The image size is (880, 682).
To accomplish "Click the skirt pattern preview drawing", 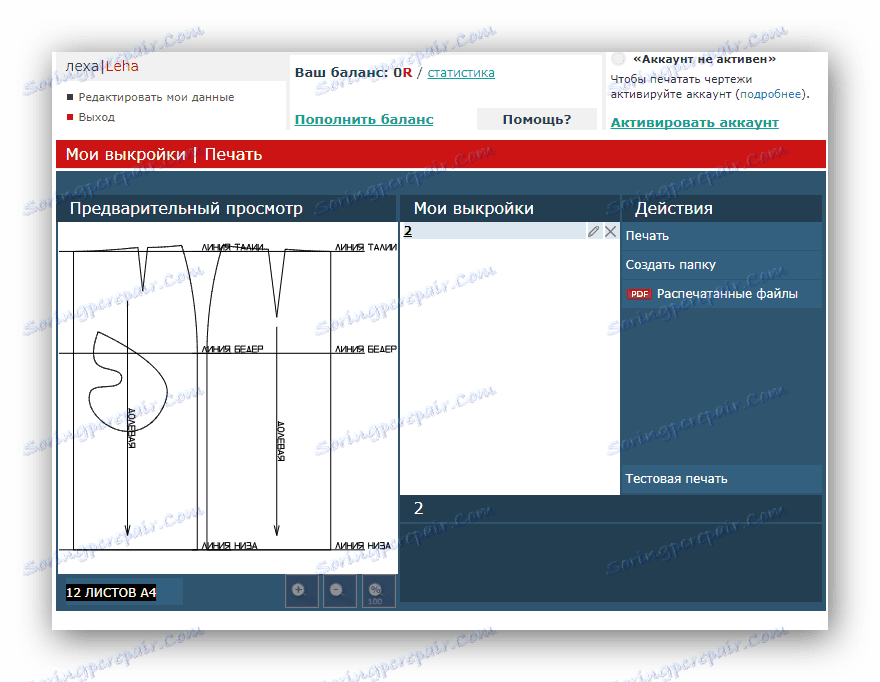I will tap(227, 397).
